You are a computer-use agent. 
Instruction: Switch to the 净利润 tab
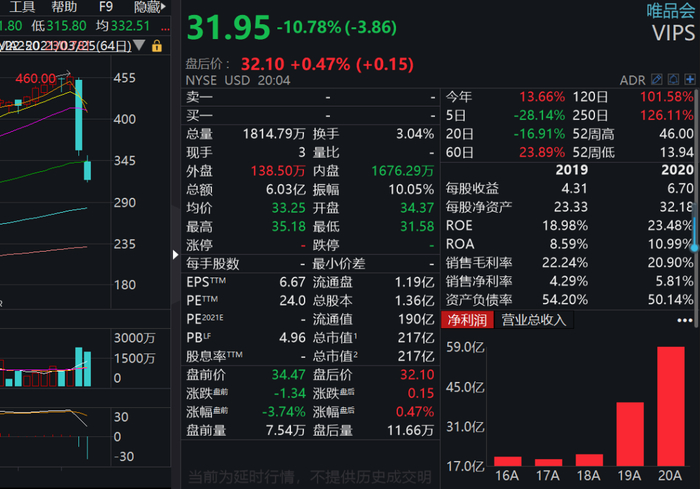click(x=465, y=320)
